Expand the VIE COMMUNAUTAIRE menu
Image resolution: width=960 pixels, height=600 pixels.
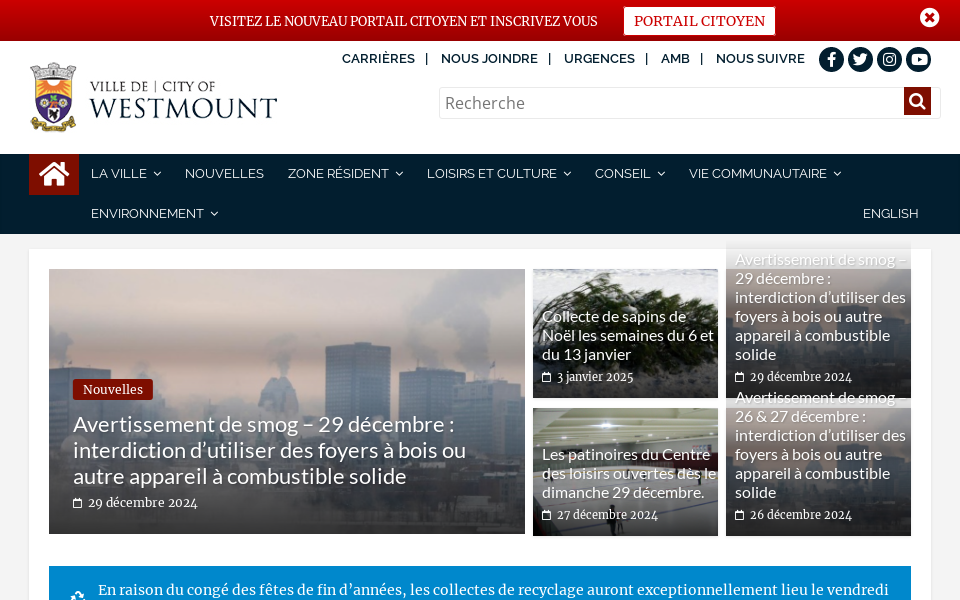(x=757, y=173)
